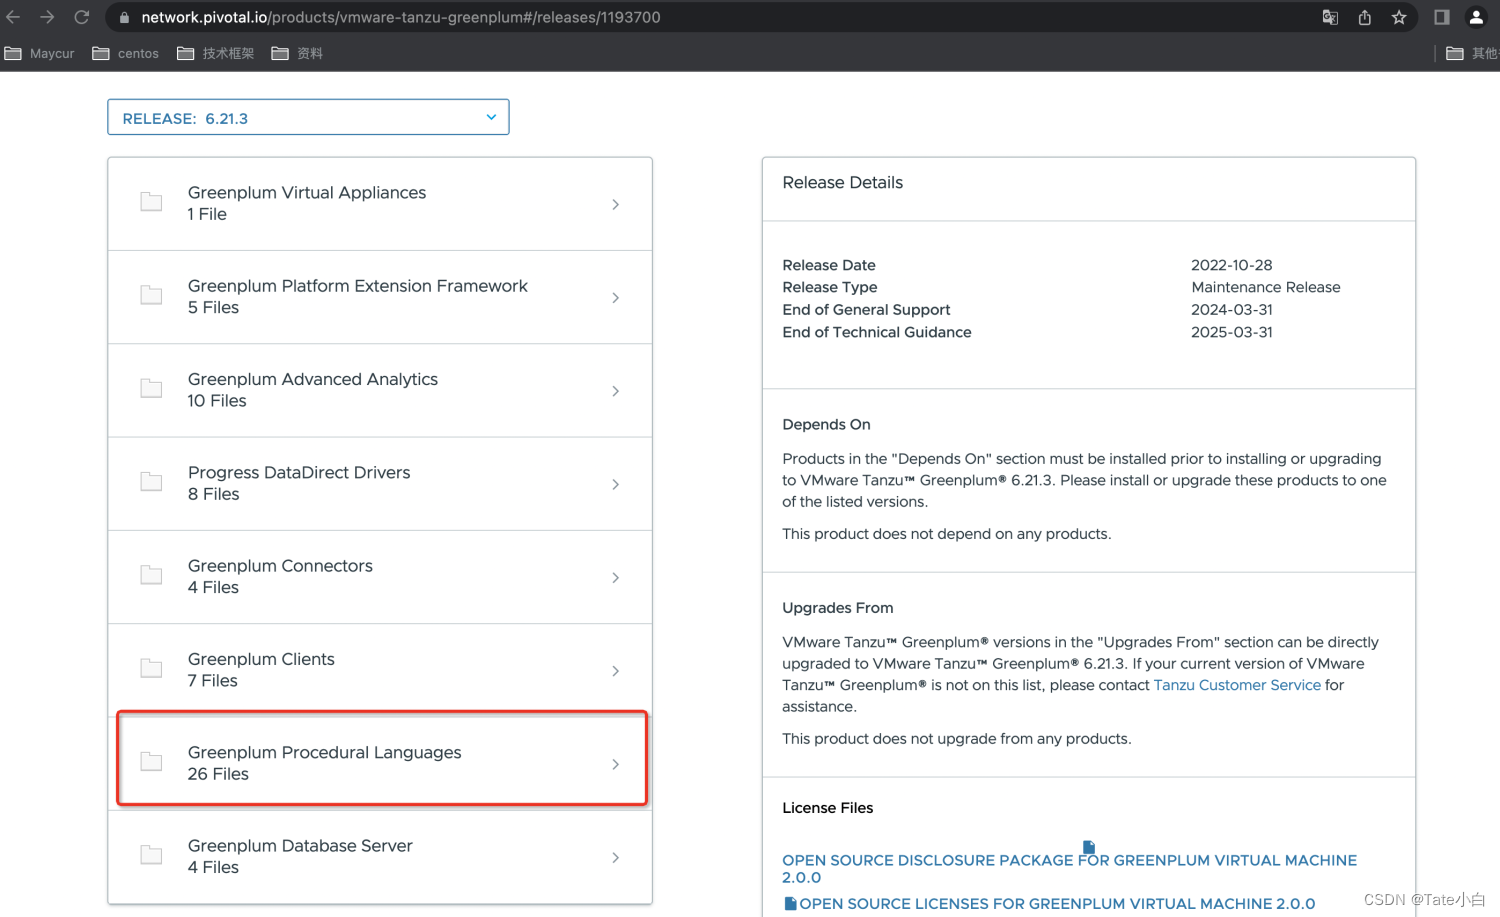1500x917 pixels.
Task: Click 'This product does not upgrade from any products.'
Action: coord(957,739)
